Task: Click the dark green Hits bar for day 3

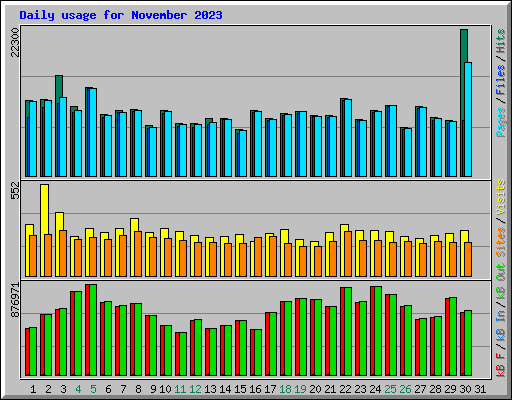Action: 59,86
